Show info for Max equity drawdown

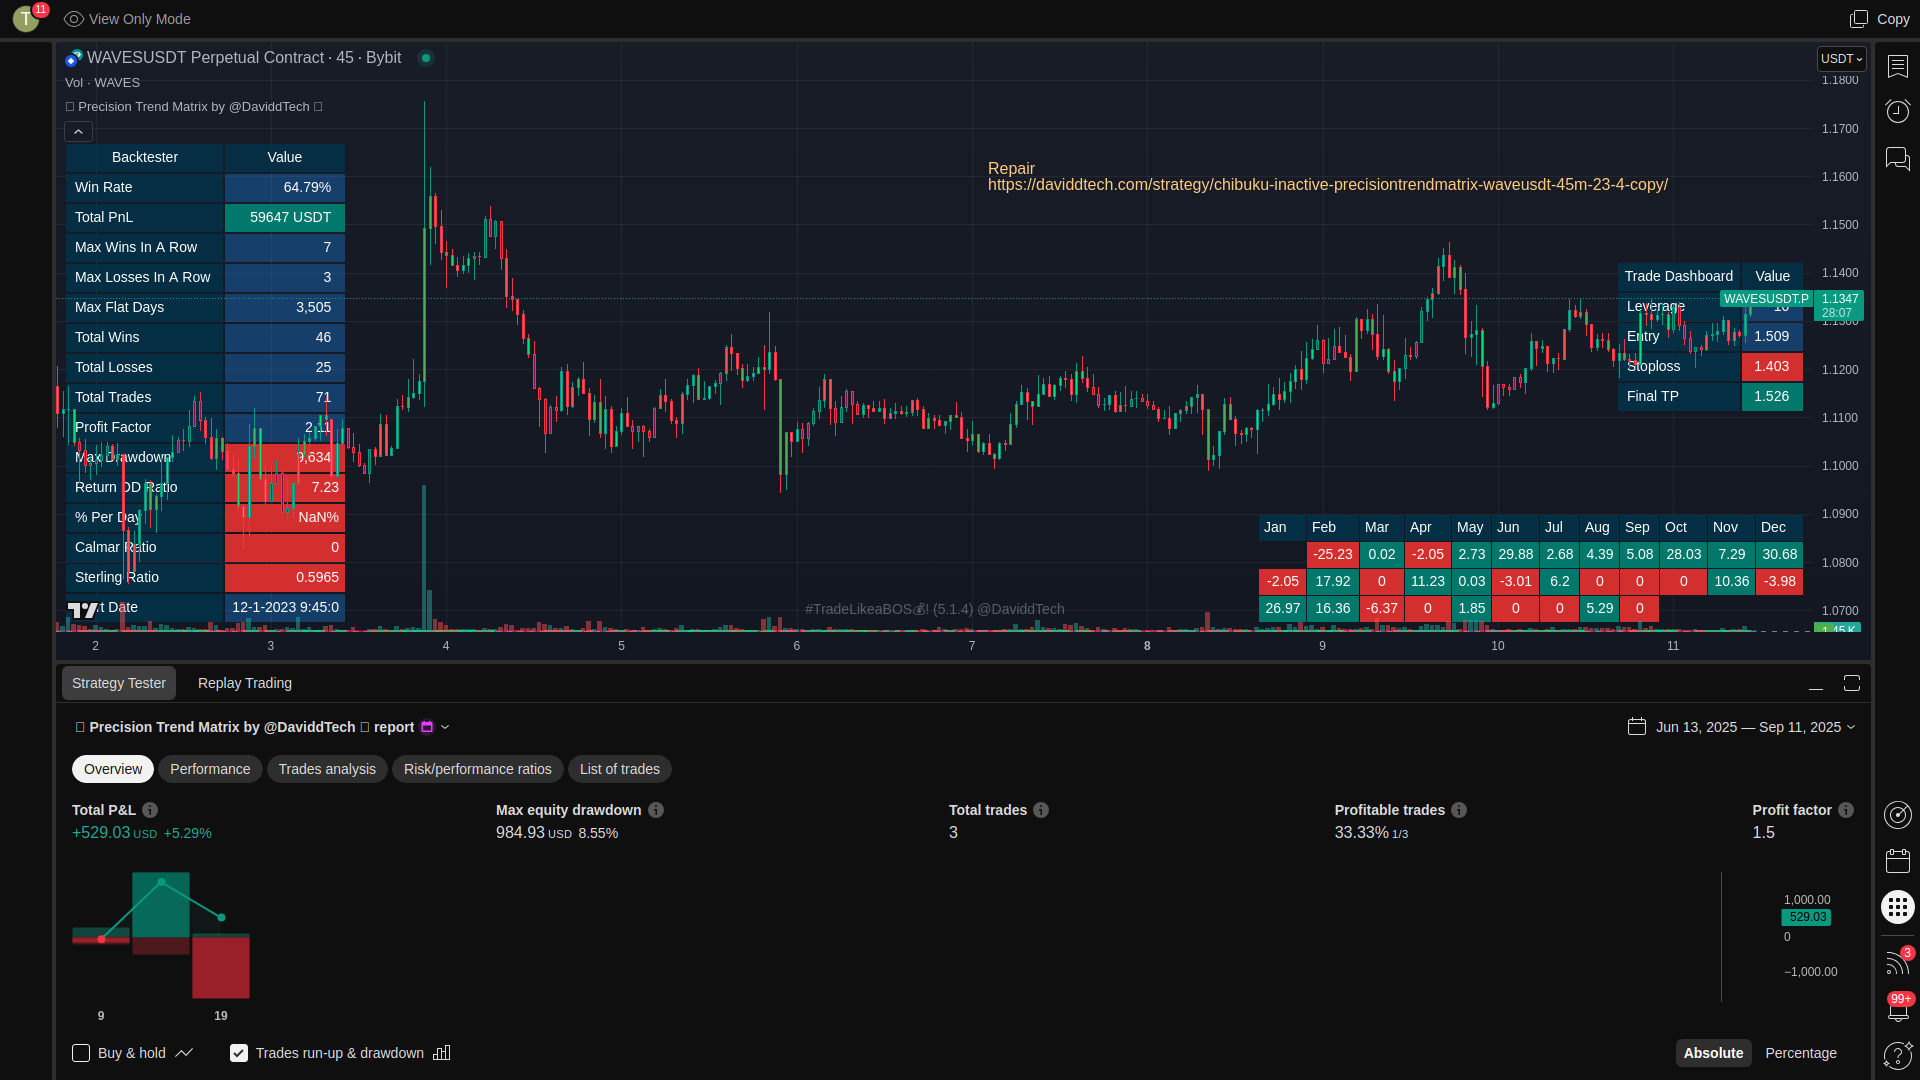pos(656,810)
